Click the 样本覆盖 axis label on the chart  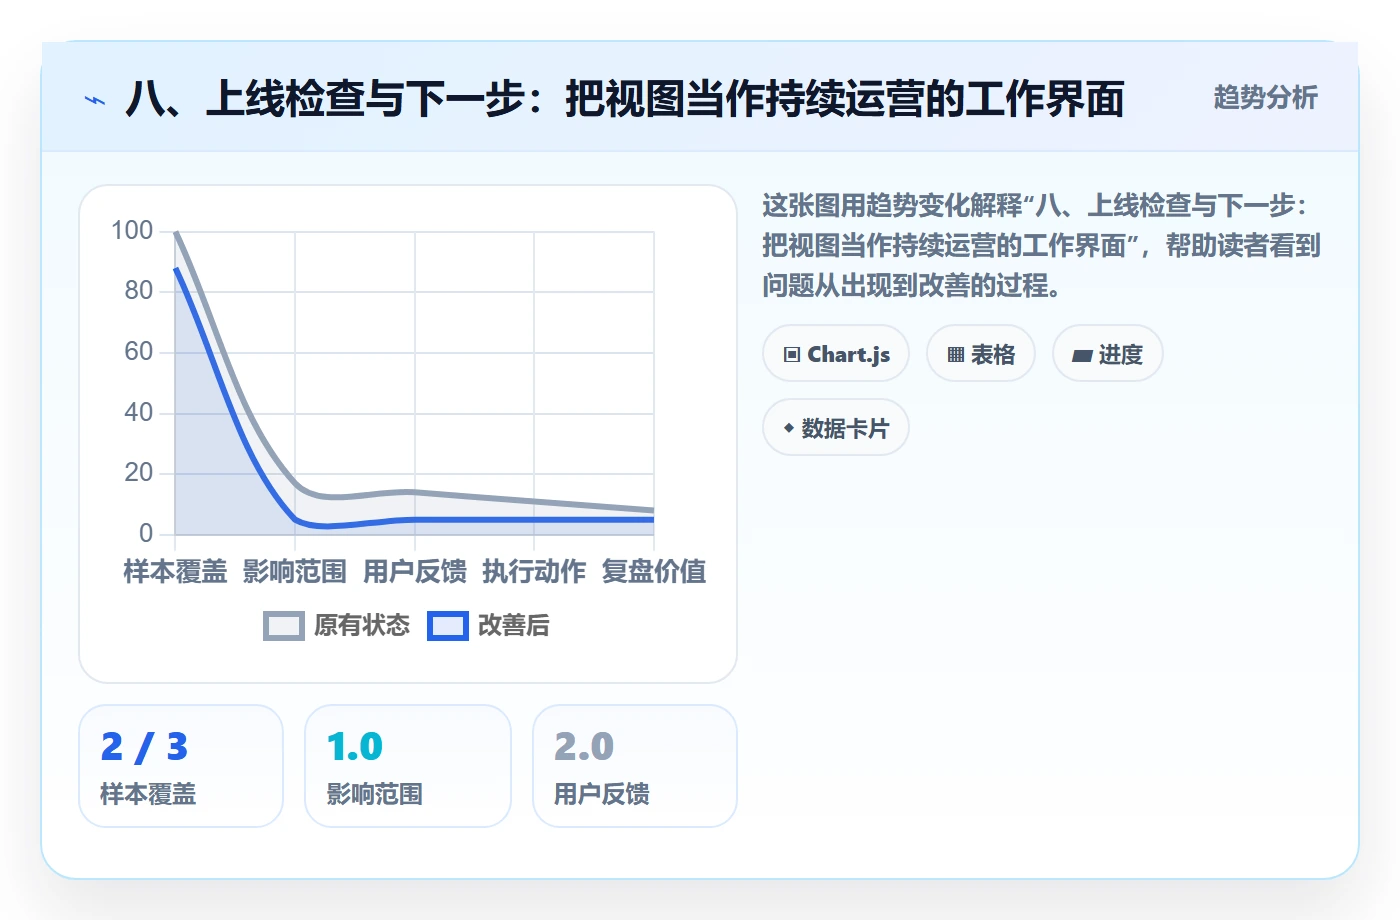[175, 572]
